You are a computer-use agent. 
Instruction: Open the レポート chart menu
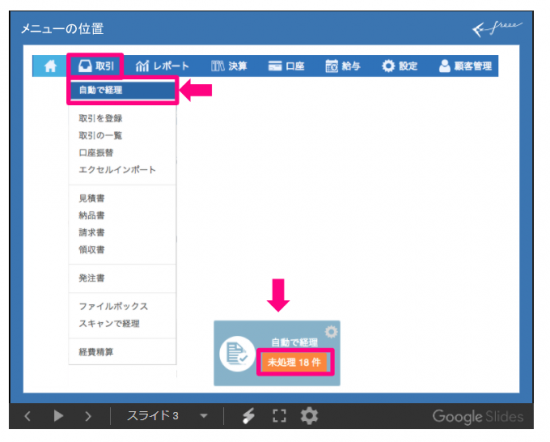[x=162, y=66]
